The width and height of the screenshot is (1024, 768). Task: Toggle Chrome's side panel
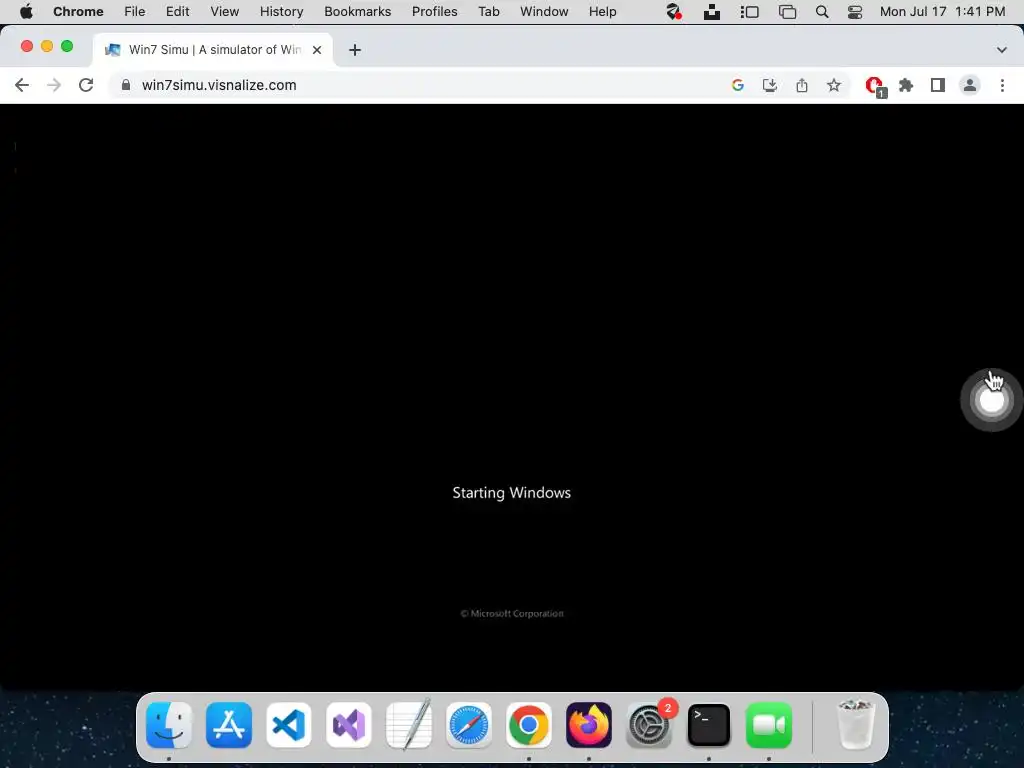938,85
